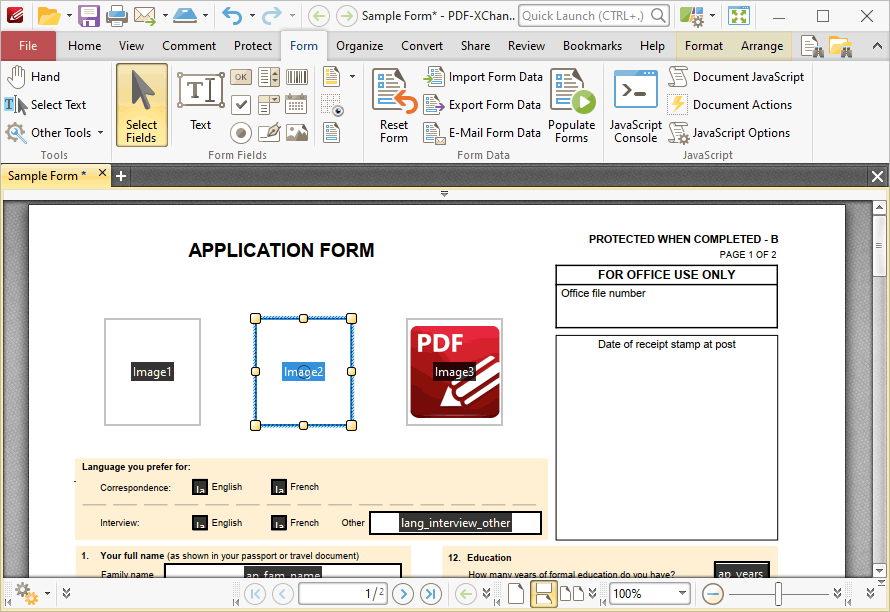Switch to the Arrange tab
This screenshot has height=612, width=890.
point(762,46)
